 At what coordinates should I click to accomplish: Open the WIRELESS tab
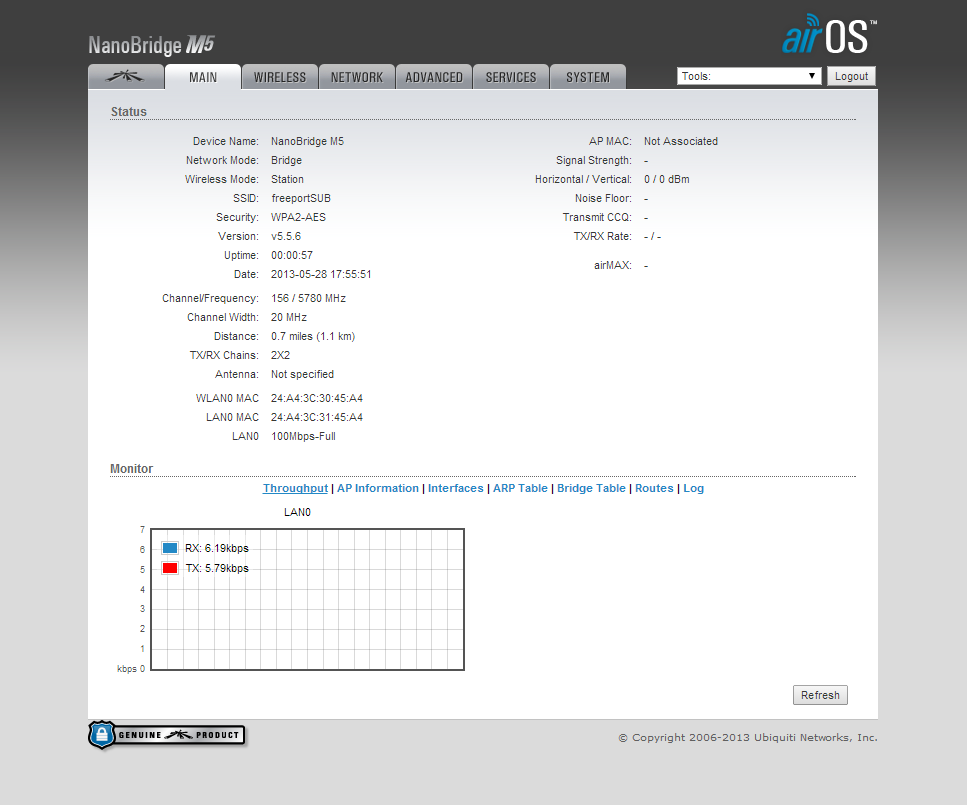pyautogui.click(x=280, y=76)
